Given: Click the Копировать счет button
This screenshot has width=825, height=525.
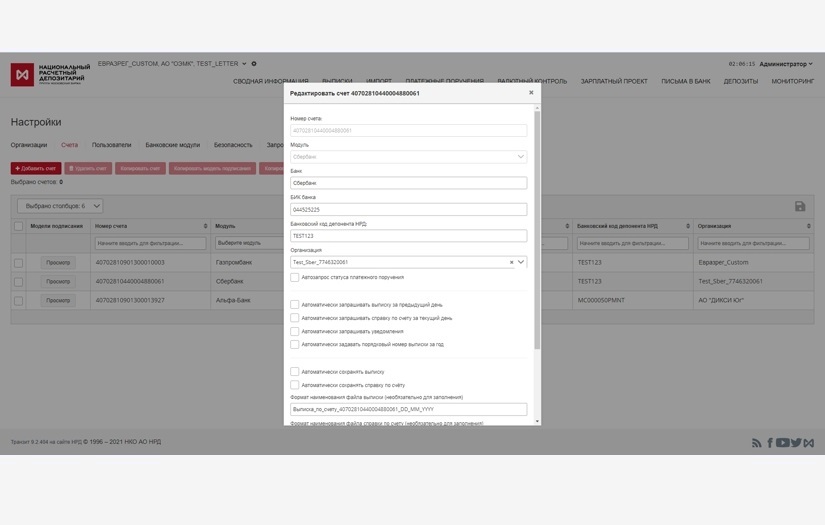Looking at the screenshot, I should coord(140,168).
